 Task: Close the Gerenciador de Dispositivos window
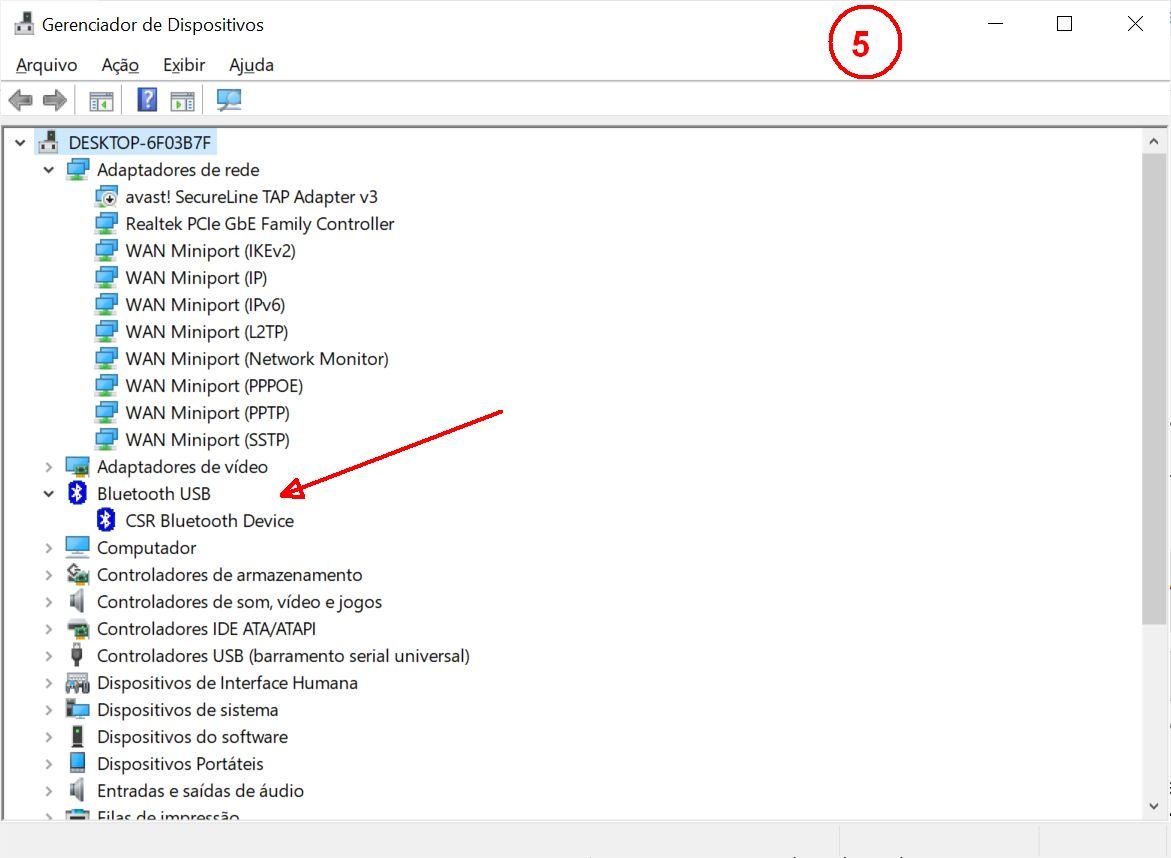1134,24
